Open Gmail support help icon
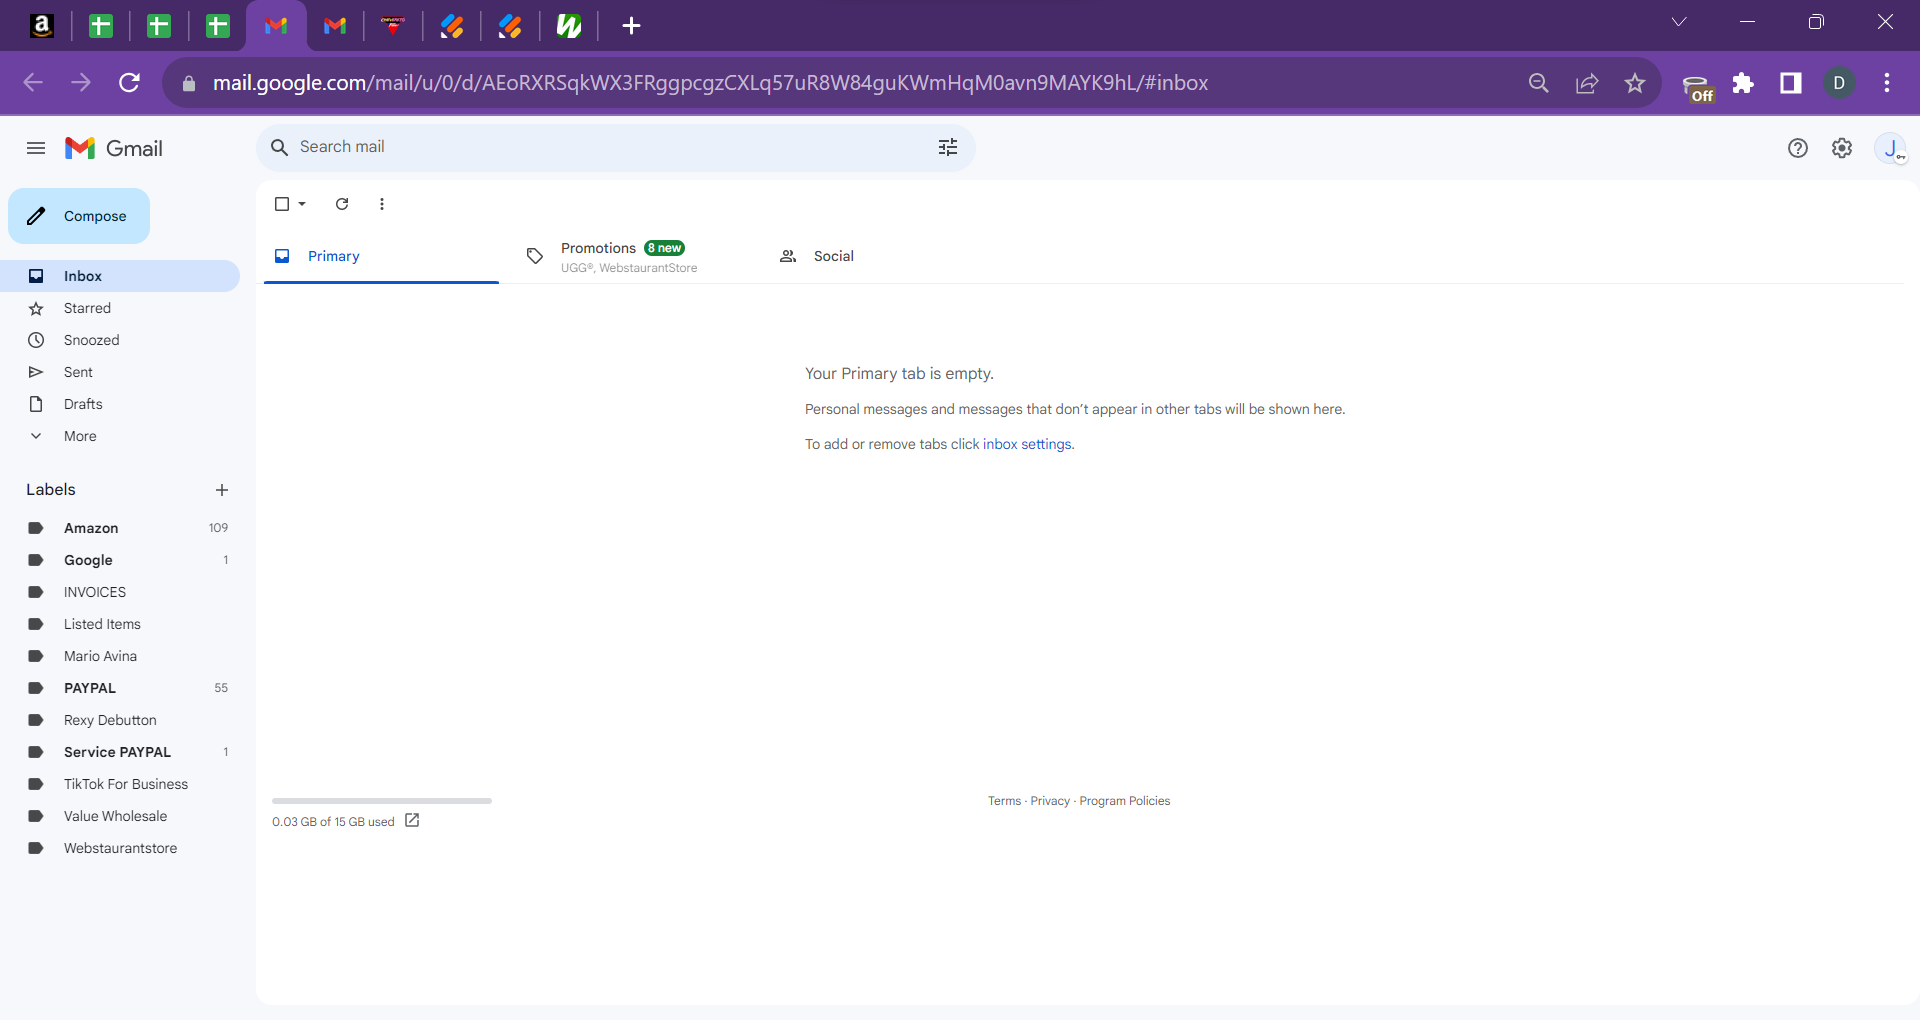Screen dimensions: 1920x1020 point(1798,148)
